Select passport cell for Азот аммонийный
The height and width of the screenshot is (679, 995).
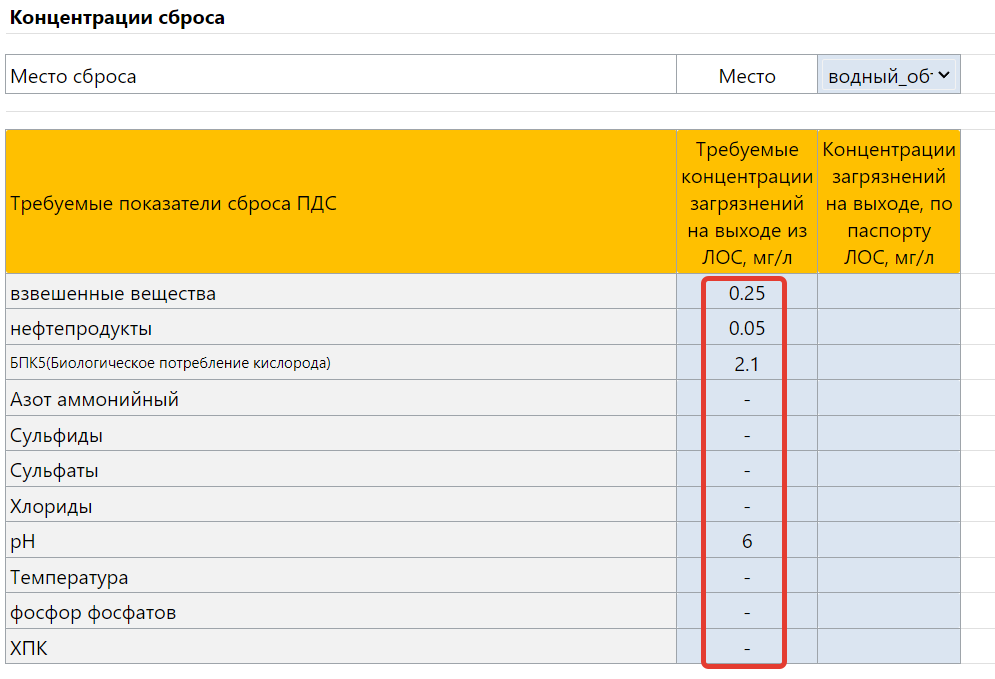point(888,399)
